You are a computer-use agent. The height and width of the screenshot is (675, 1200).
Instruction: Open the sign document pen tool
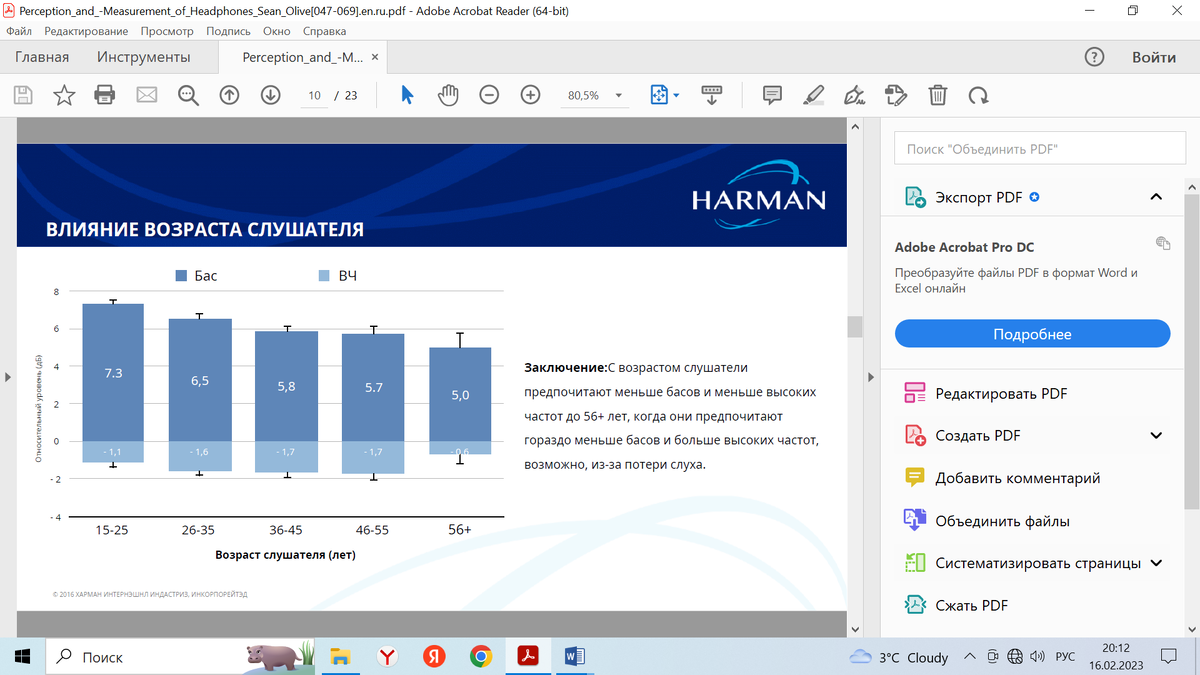[x=854, y=95]
